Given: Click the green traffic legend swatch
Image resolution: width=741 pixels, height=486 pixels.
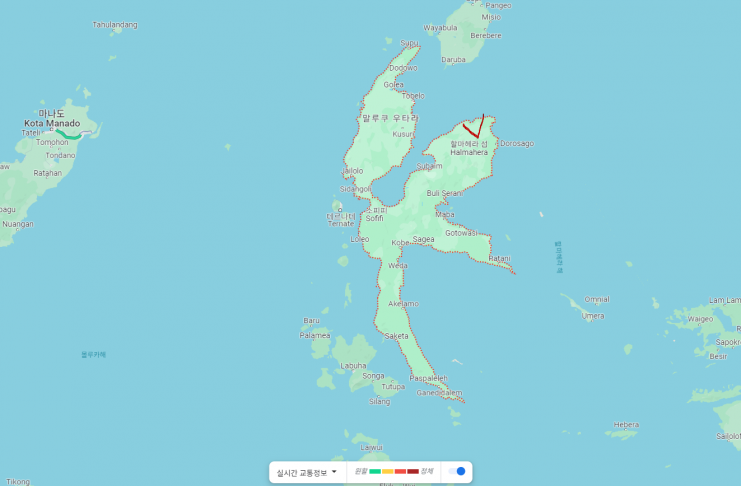Looking at the screenshot, I should [375, 471].
